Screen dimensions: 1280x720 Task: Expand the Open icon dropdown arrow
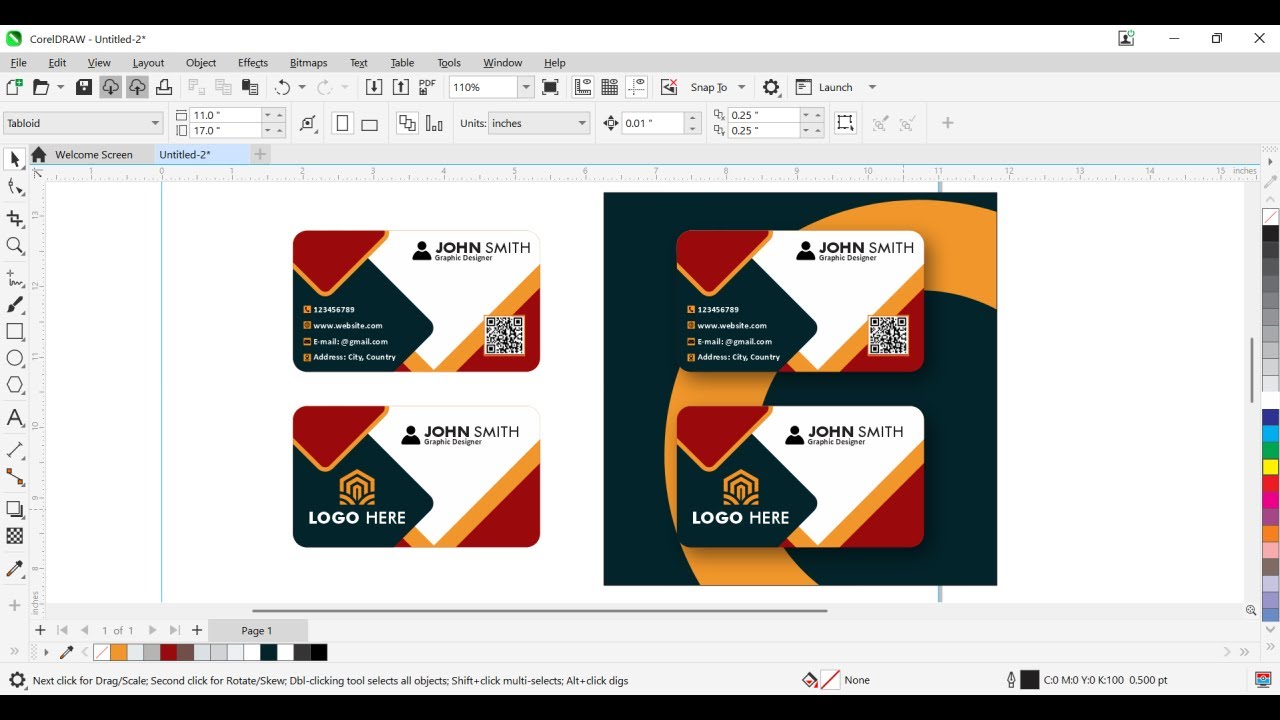[x=60, y=87]
